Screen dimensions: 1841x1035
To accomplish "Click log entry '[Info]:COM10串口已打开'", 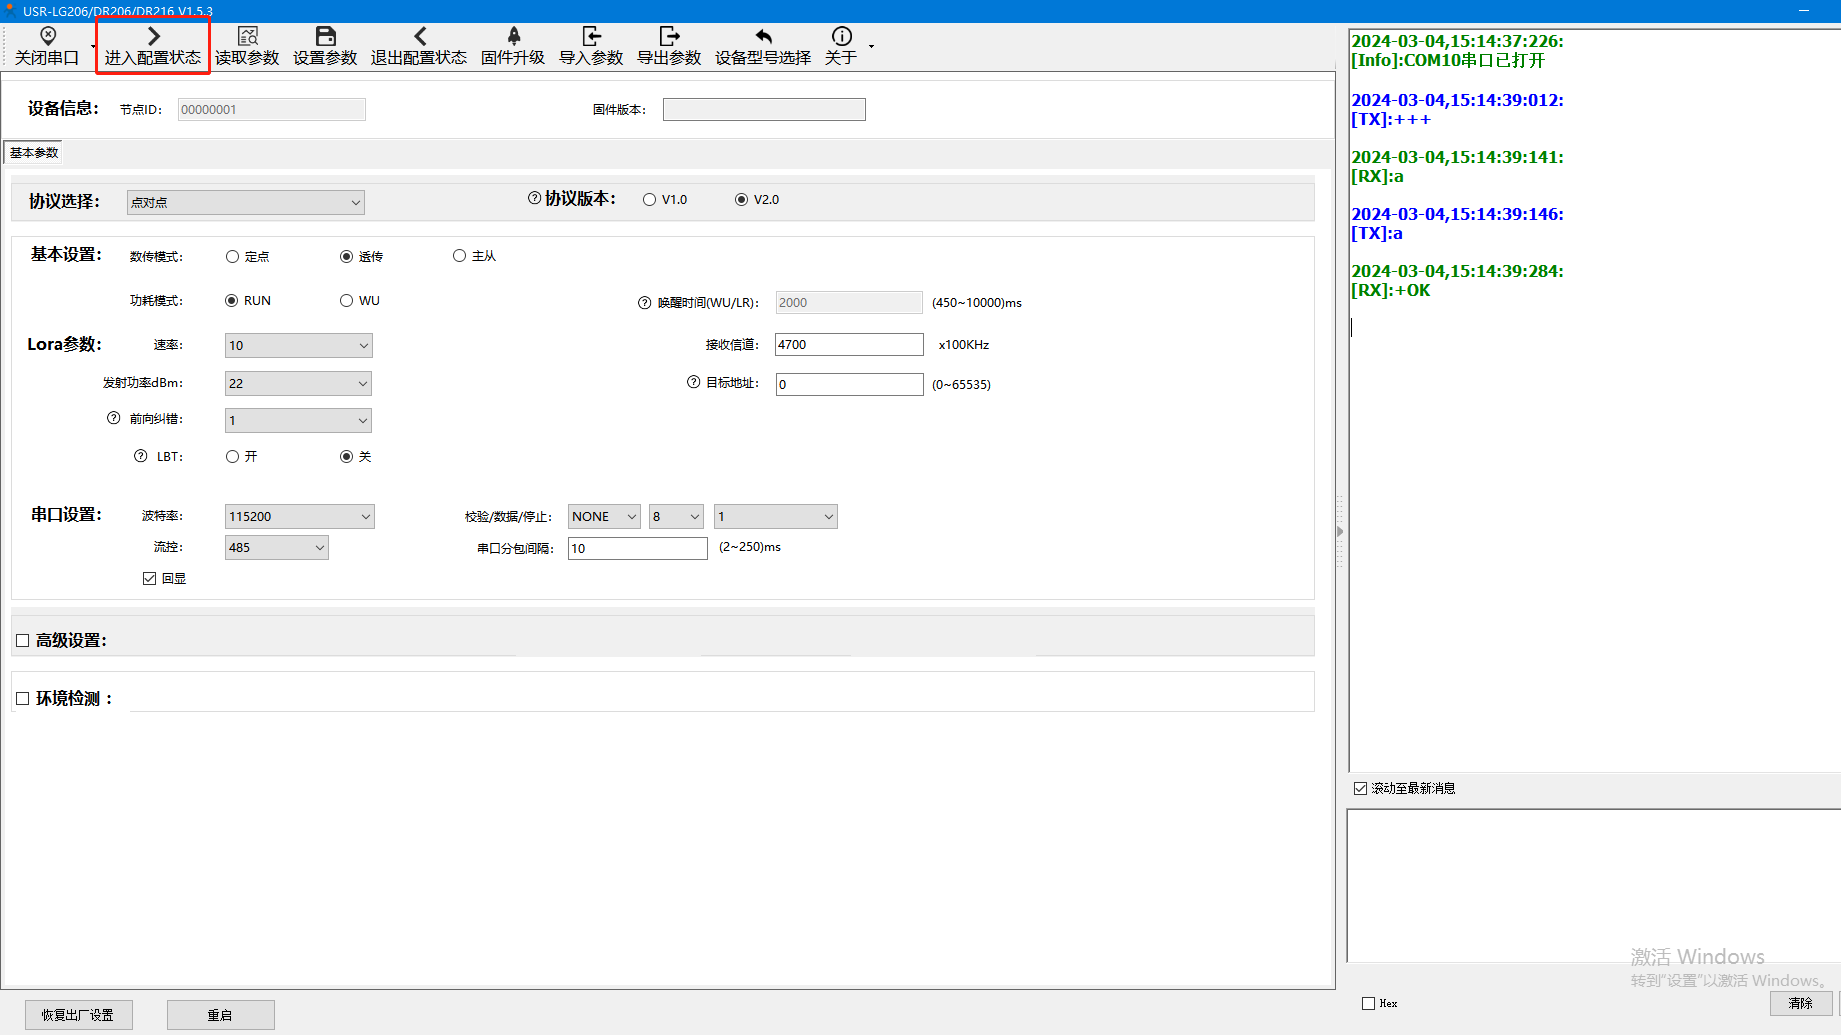I will tap(1448, 61).
